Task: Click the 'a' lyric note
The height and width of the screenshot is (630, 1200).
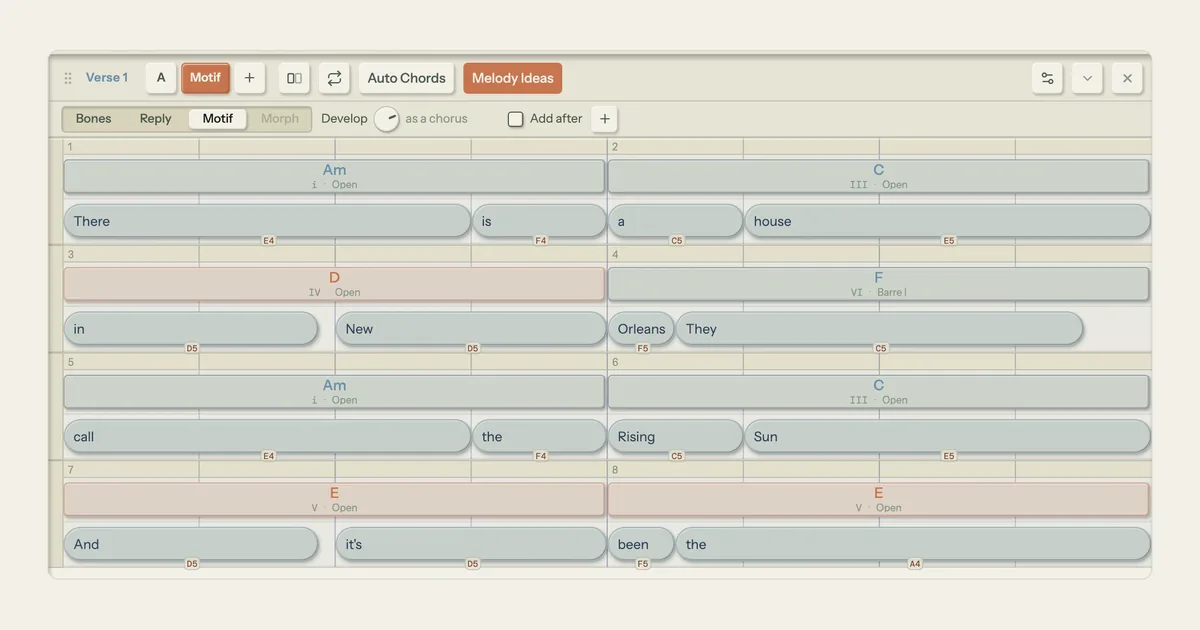Action: (675, 221)
